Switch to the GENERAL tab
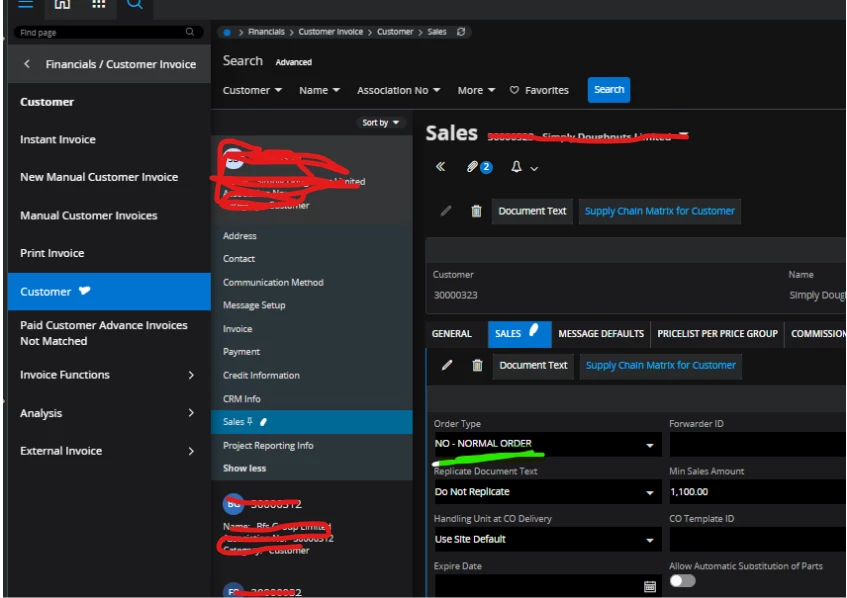Screen dimensions: 847x598 [452, 334]
